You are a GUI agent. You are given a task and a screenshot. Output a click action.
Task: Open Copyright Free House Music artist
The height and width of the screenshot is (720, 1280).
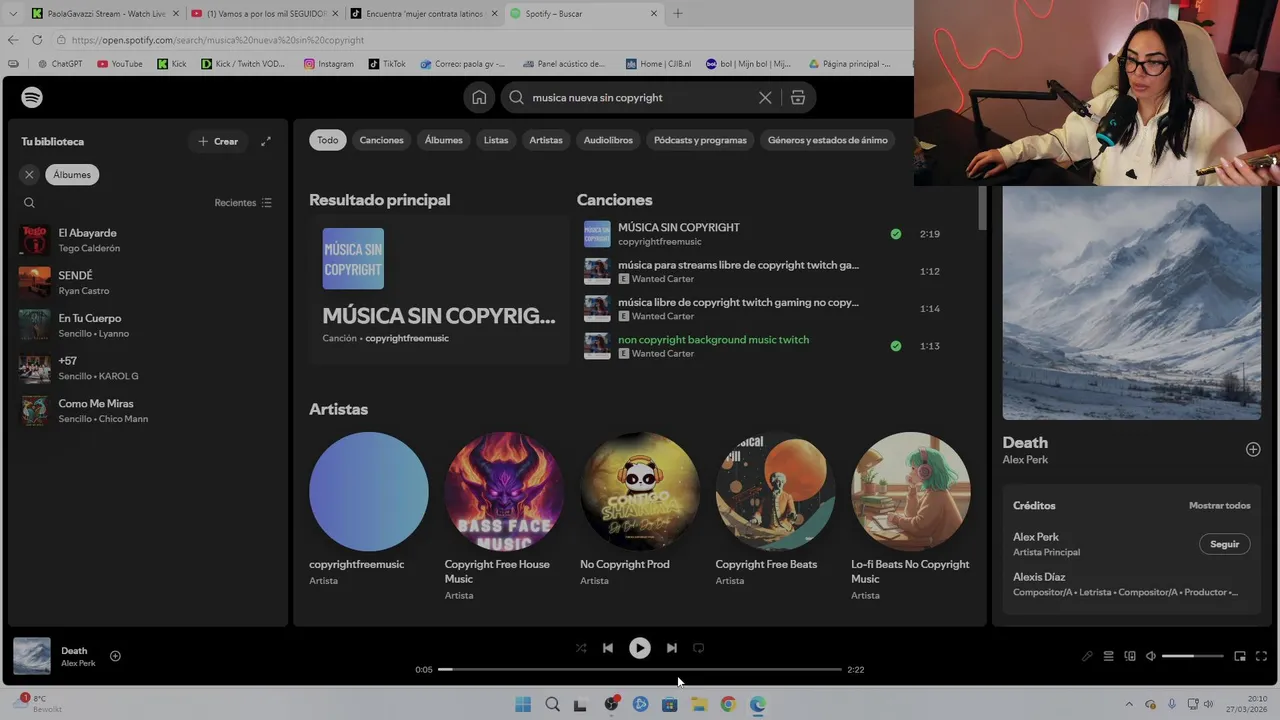pyautogui.click(x=503, y=491)
